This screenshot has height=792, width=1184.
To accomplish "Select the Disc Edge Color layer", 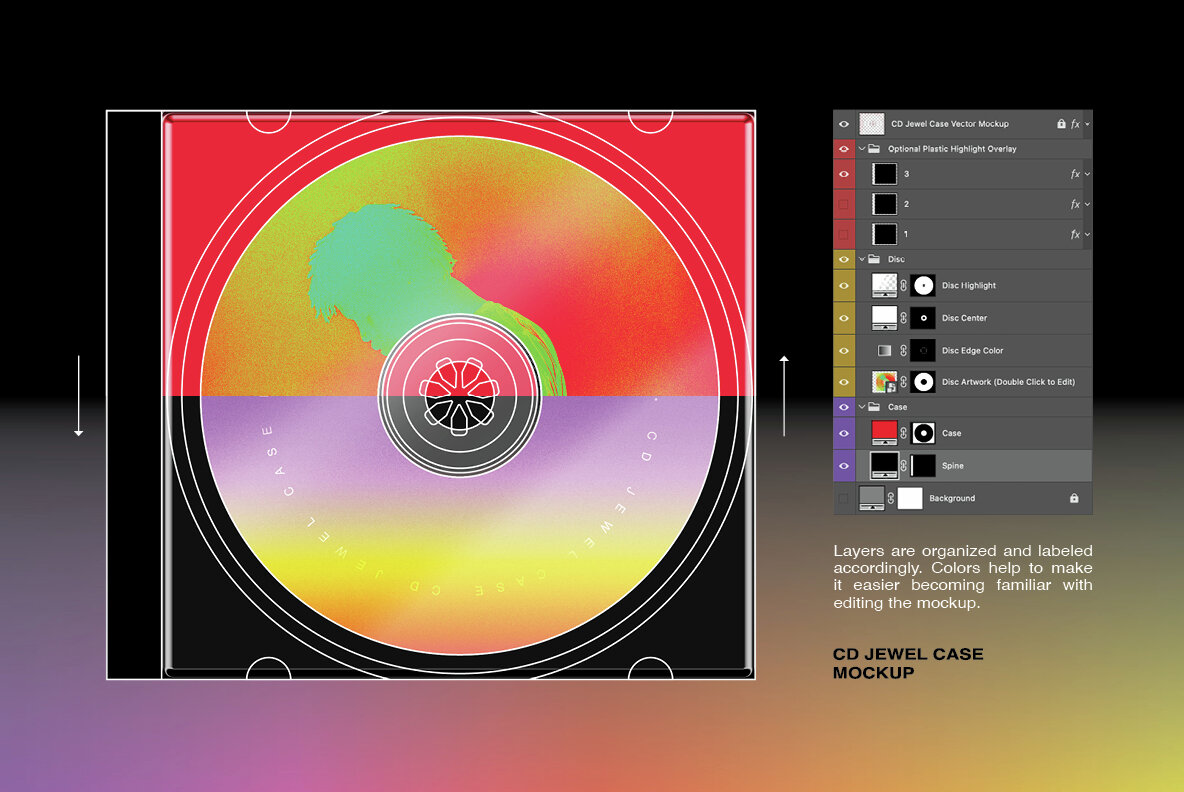I will (x=971, y=350).
